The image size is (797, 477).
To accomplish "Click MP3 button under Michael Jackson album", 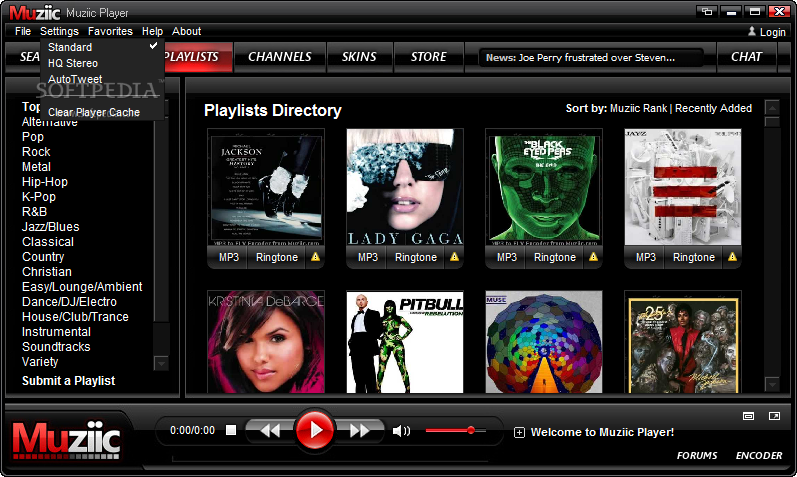I will click(x=229, y=257).
